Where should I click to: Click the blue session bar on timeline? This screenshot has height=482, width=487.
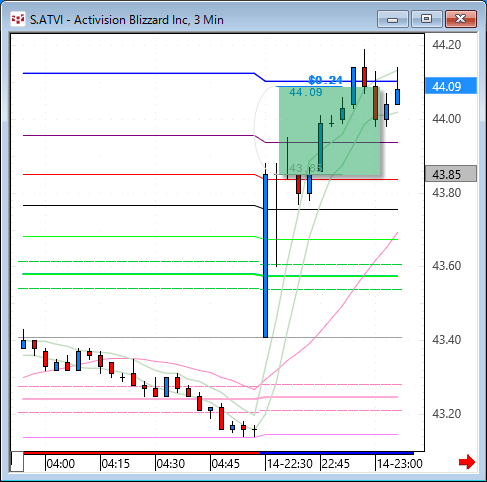337,453
